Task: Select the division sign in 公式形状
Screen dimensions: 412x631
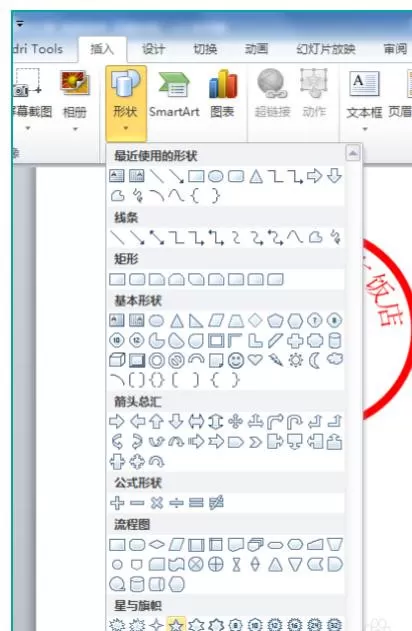Action: (176, 503)
